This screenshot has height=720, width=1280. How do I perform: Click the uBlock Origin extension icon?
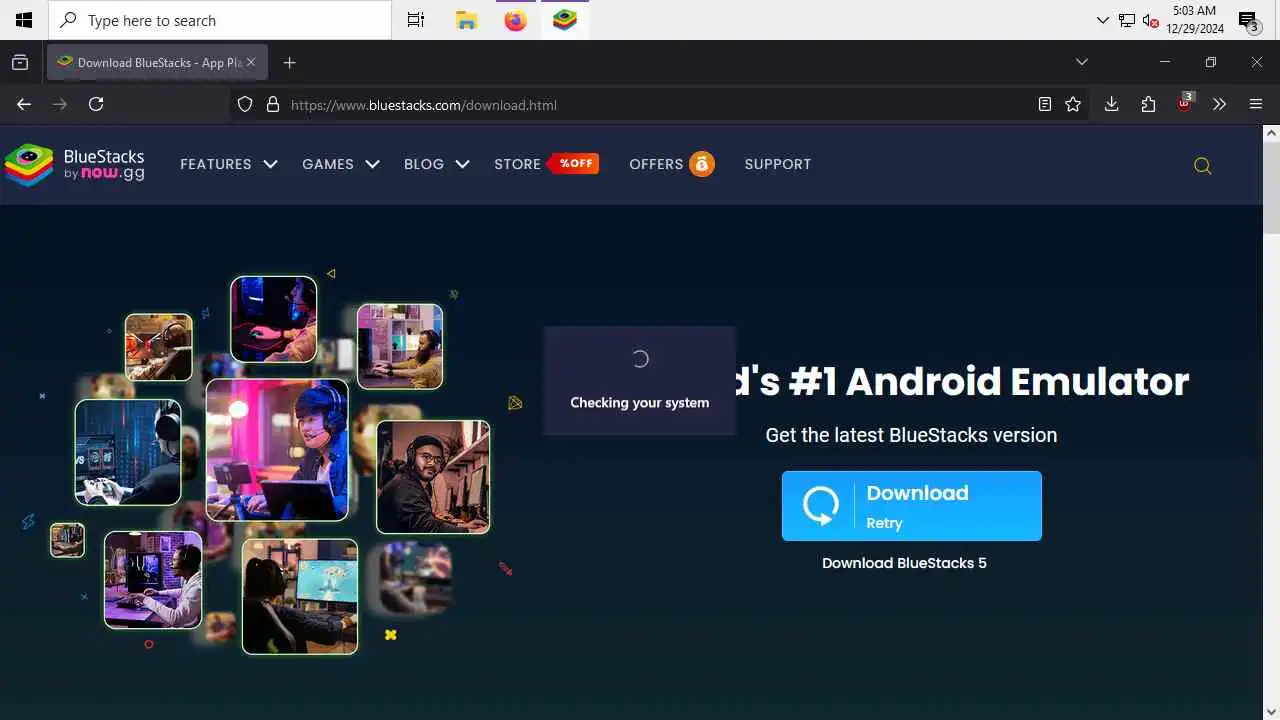(1185, 103)
